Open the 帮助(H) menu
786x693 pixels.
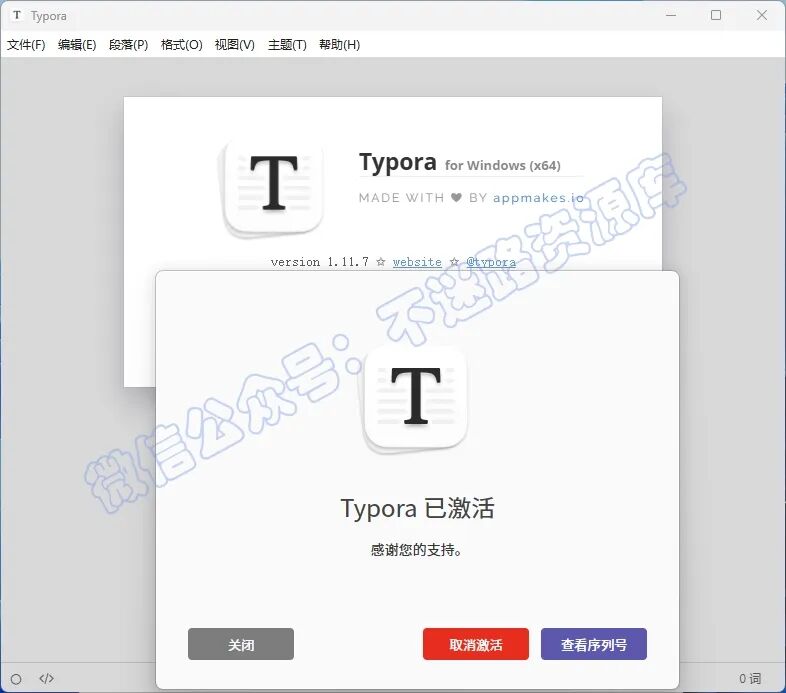pyautogui.click(x=339, y=45)
